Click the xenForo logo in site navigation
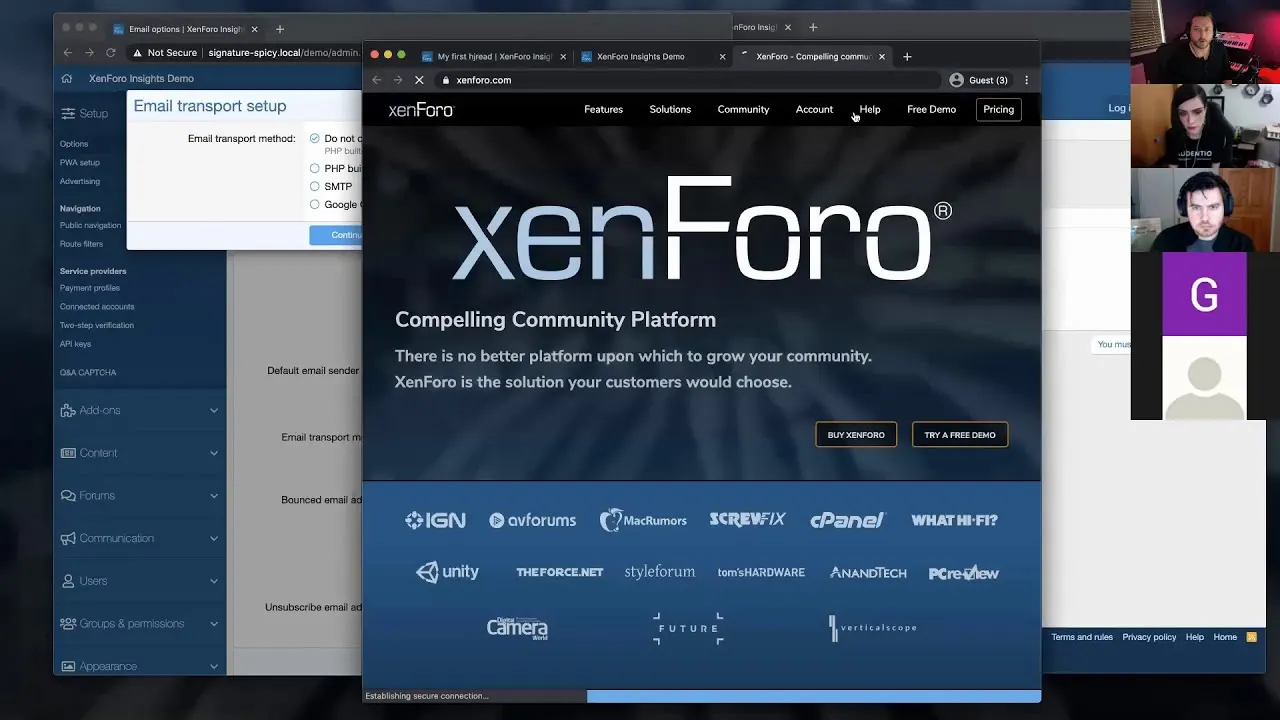This screenshot has width=1280, height=720. click(x=421, y=110)
